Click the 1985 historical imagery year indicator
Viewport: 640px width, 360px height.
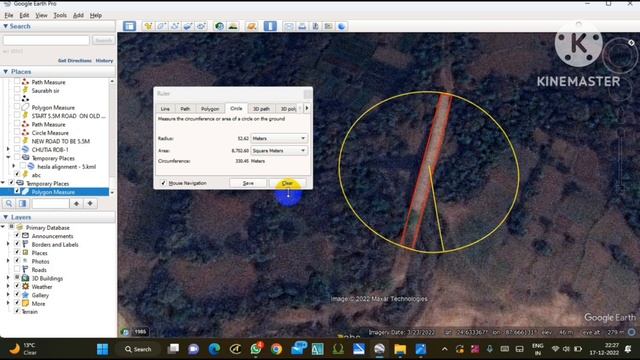[140, 332]
